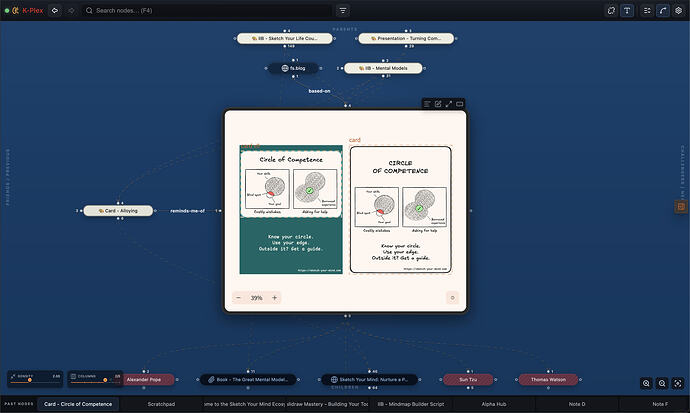Go back with the left arrow button
Screen dimensions: 690x413
coord(55,11)
